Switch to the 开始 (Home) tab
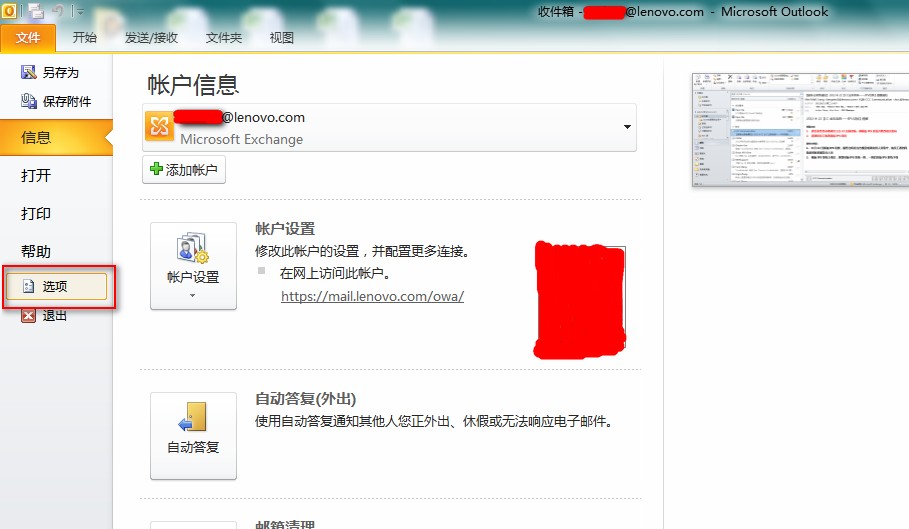 click(x=85, y=38)
